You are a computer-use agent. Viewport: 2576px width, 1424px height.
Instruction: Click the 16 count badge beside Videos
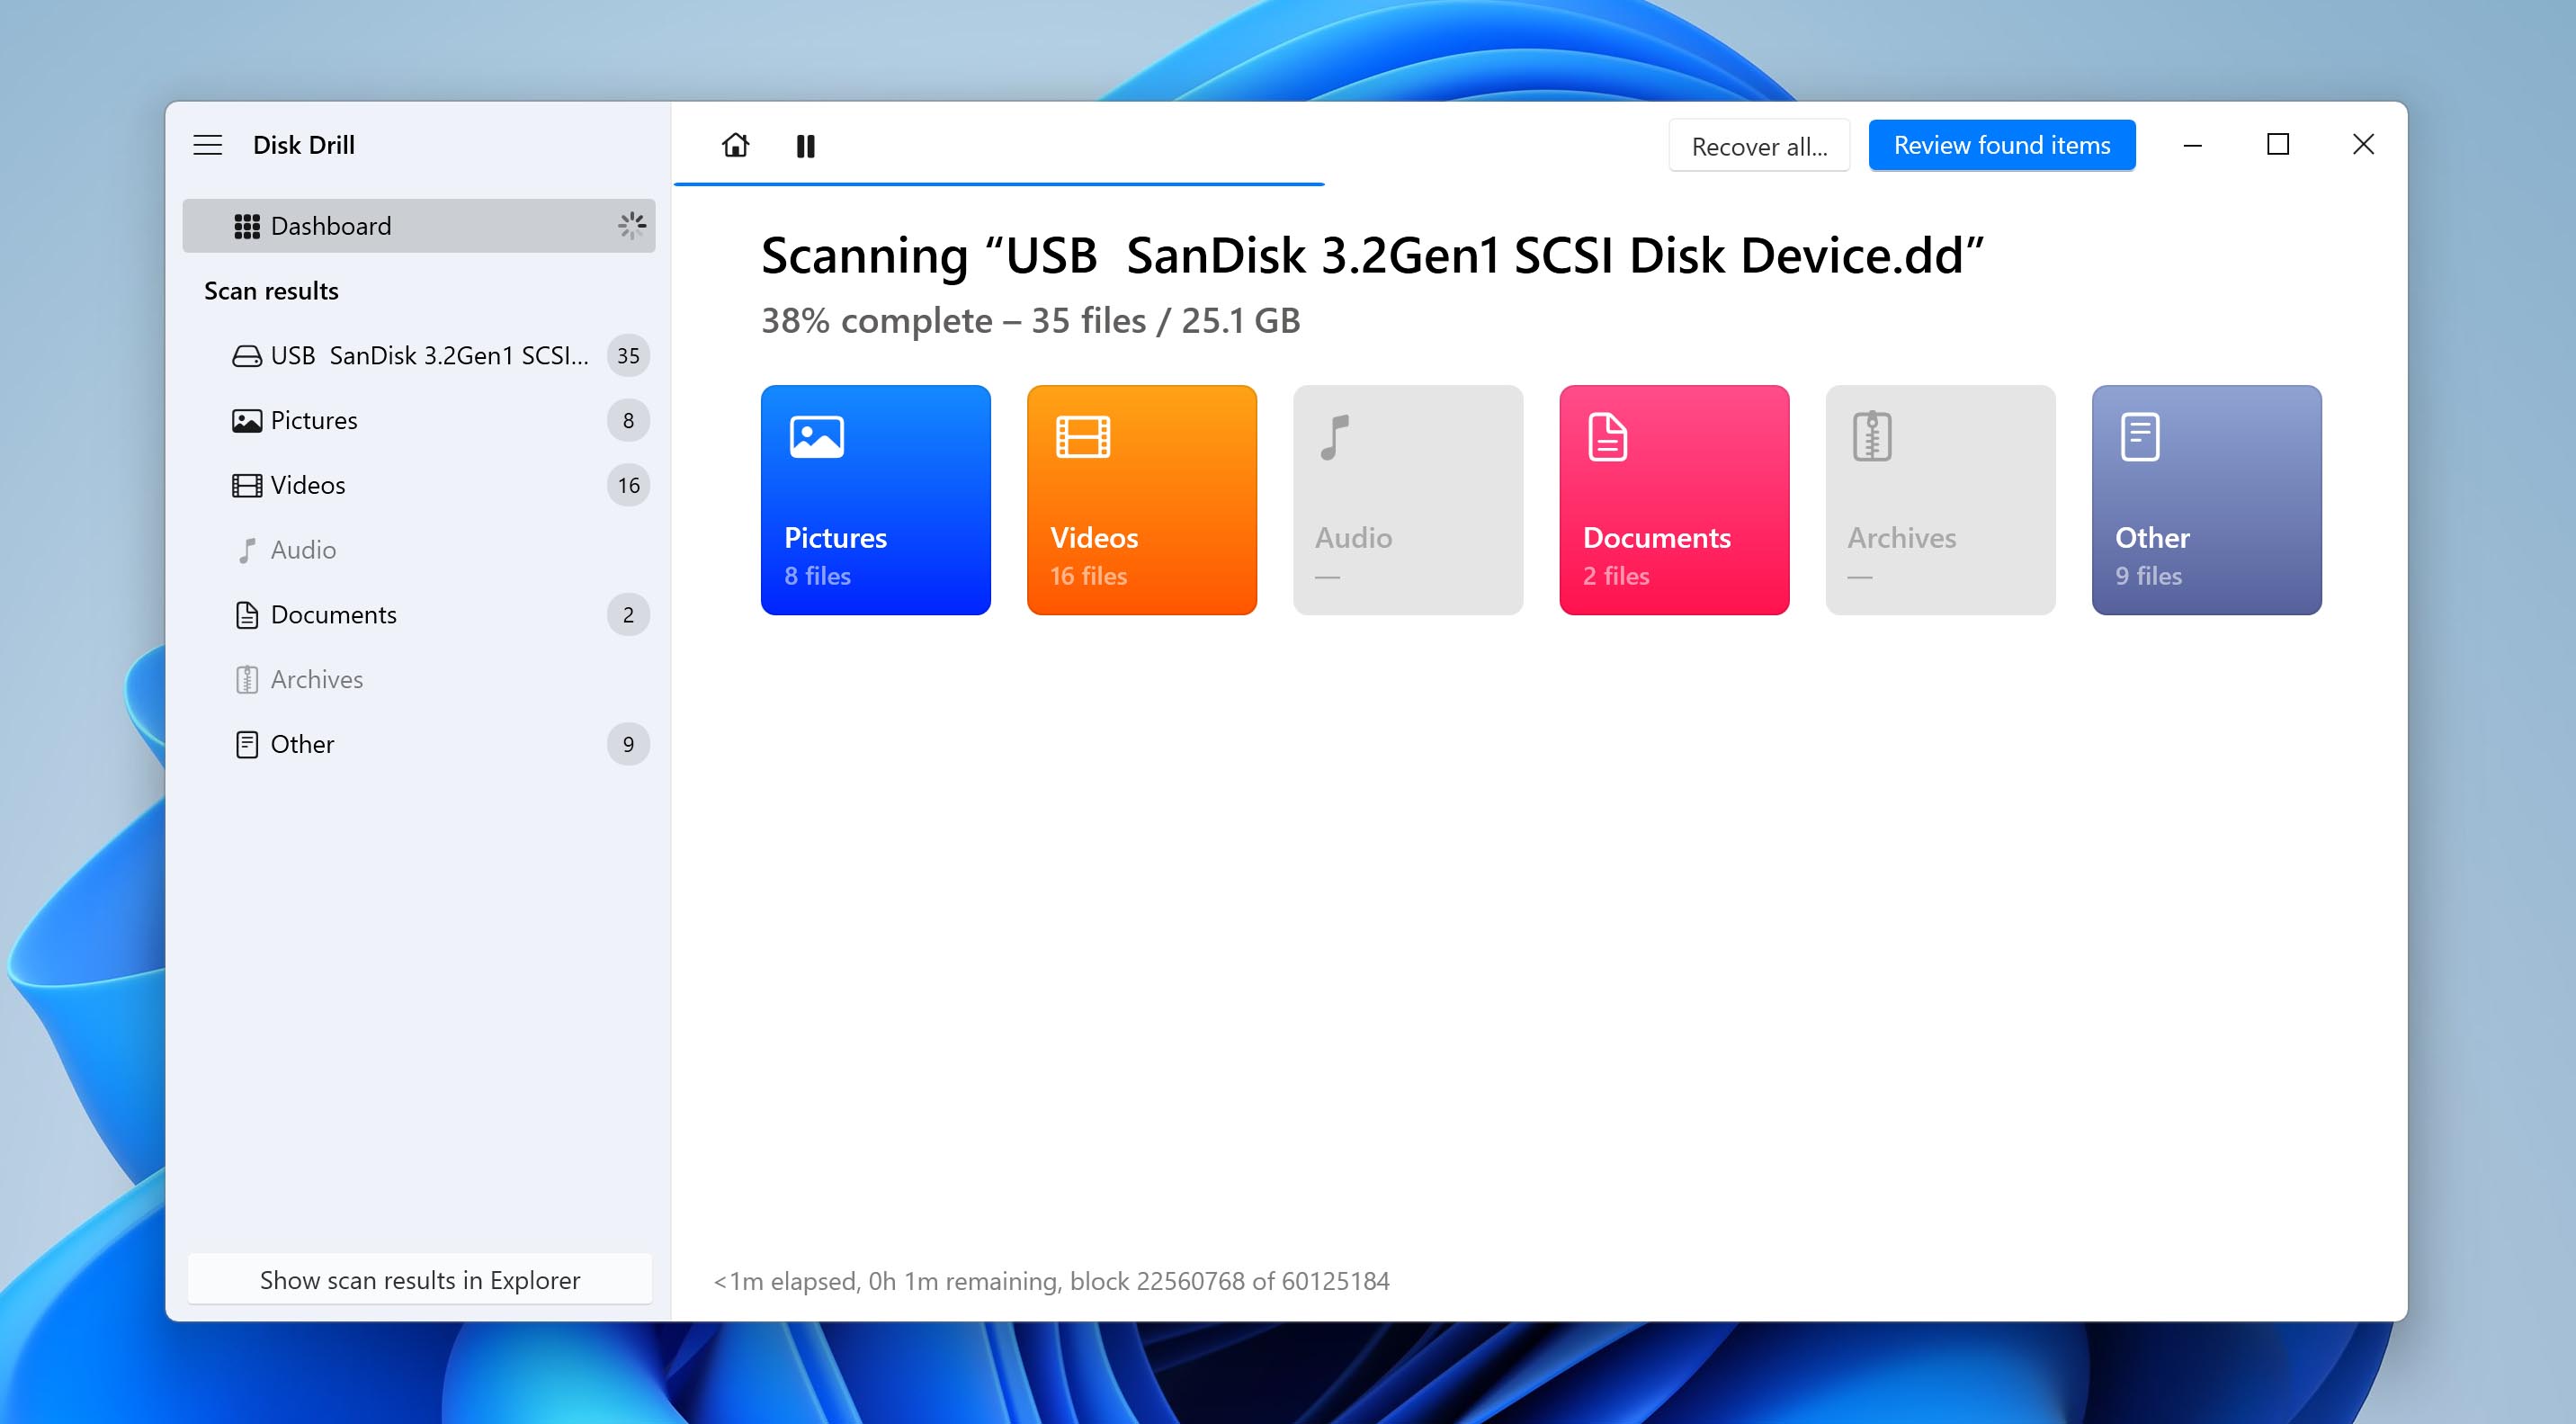(x=628, y=486)
